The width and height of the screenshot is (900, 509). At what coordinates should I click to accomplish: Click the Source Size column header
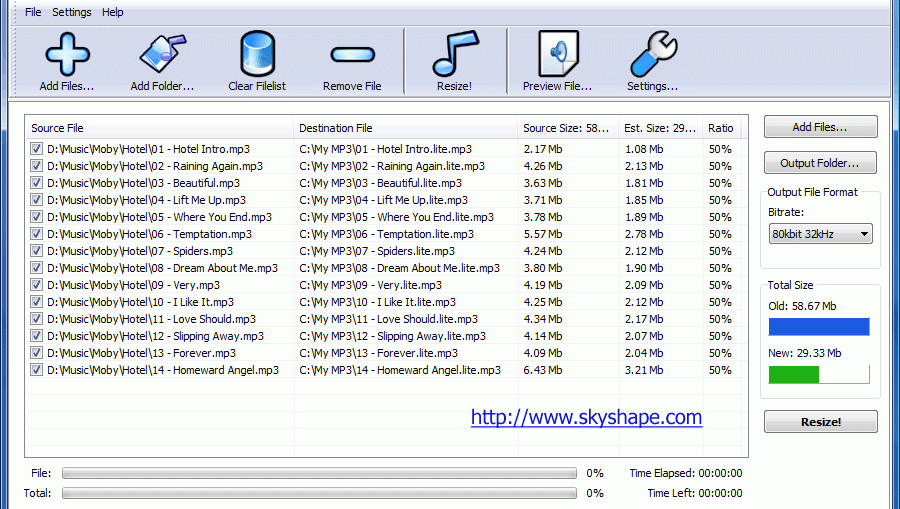568,128
